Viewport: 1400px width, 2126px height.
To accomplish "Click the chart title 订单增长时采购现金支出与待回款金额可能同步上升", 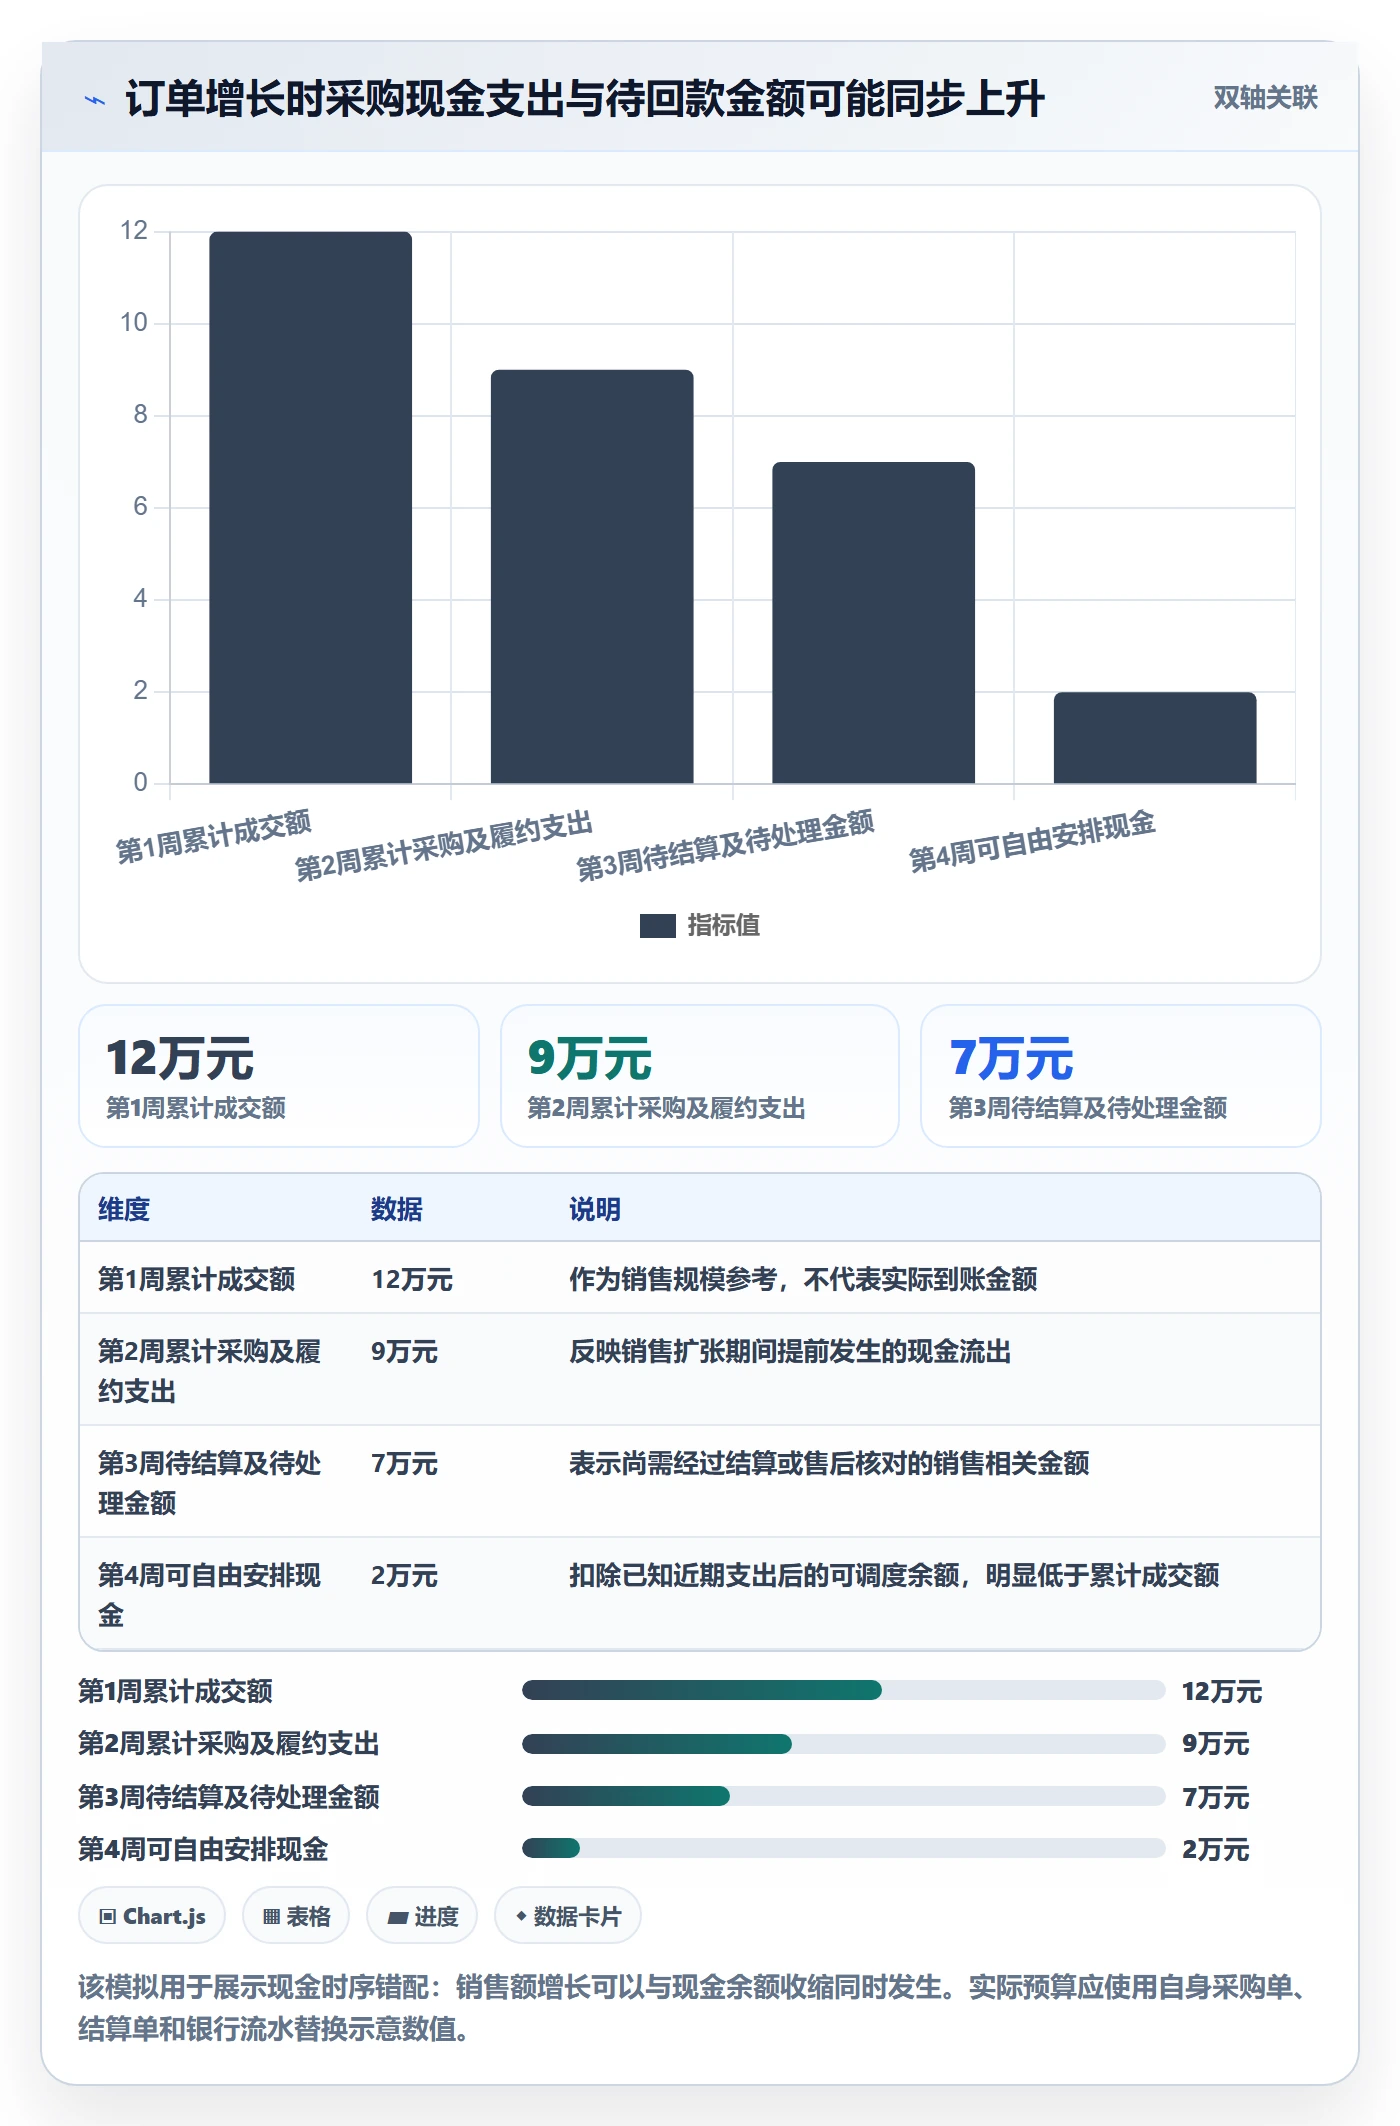I will 585,98.
